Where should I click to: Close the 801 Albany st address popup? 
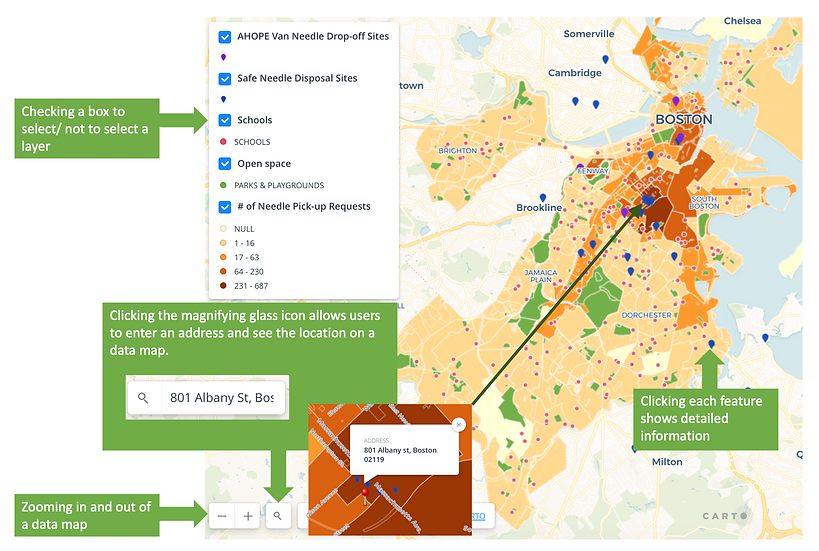(x=459, y=425)
